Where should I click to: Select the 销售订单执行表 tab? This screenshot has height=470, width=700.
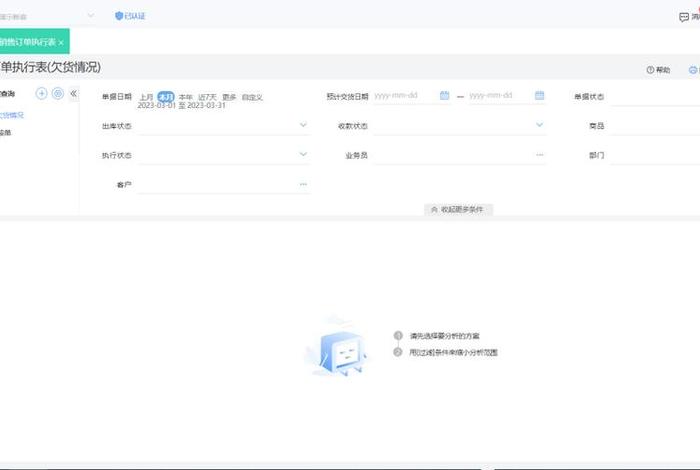click(28, 42)
